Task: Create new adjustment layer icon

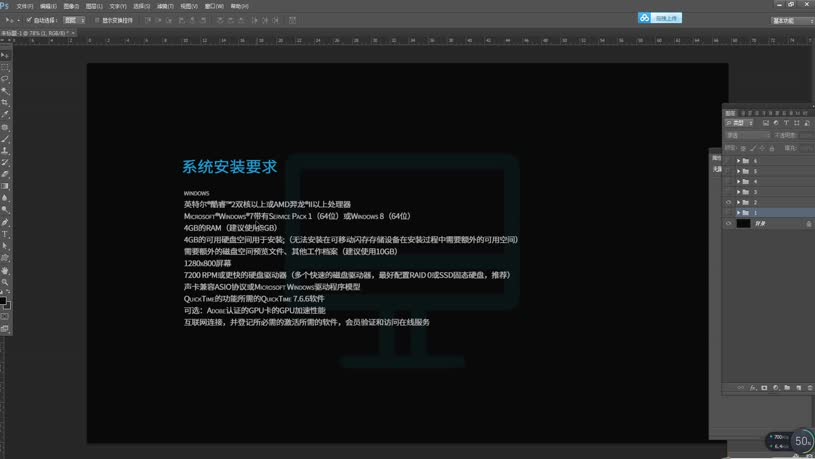Action: pos(775,388)
